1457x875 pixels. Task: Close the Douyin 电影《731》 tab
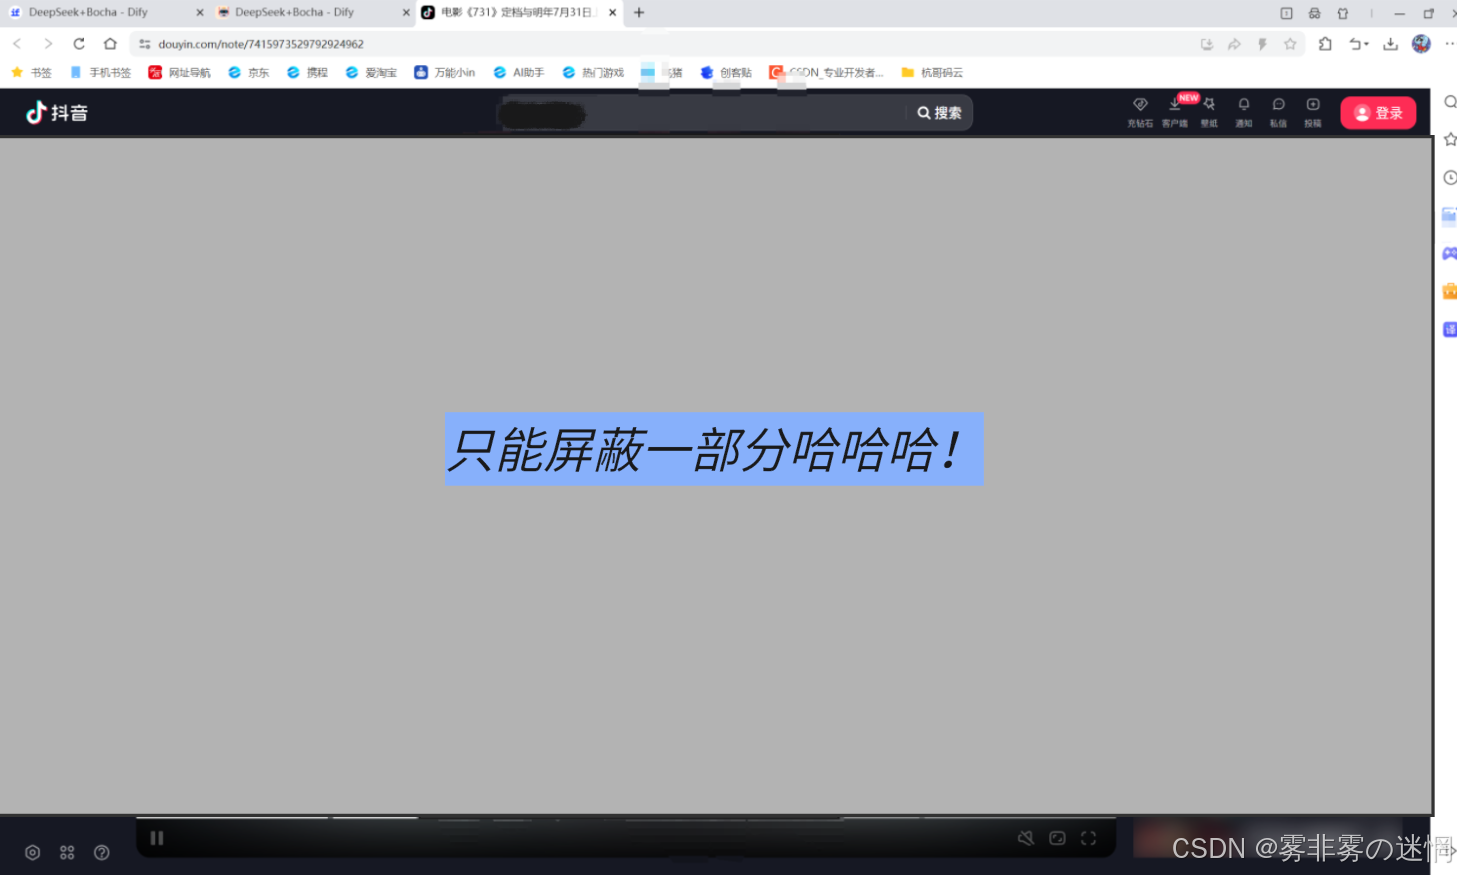pyautogui.click(x=613, y=12)
